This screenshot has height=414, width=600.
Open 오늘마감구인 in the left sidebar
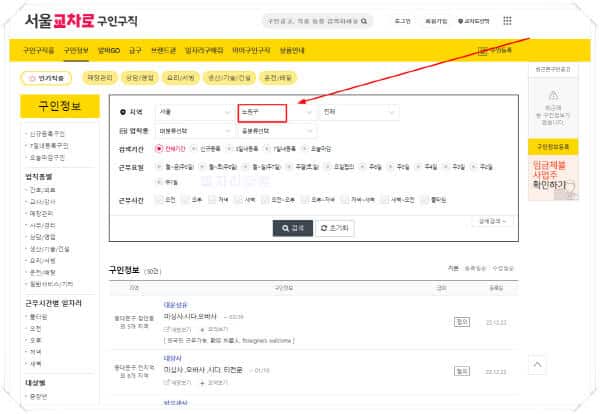[x=47, y=158]
